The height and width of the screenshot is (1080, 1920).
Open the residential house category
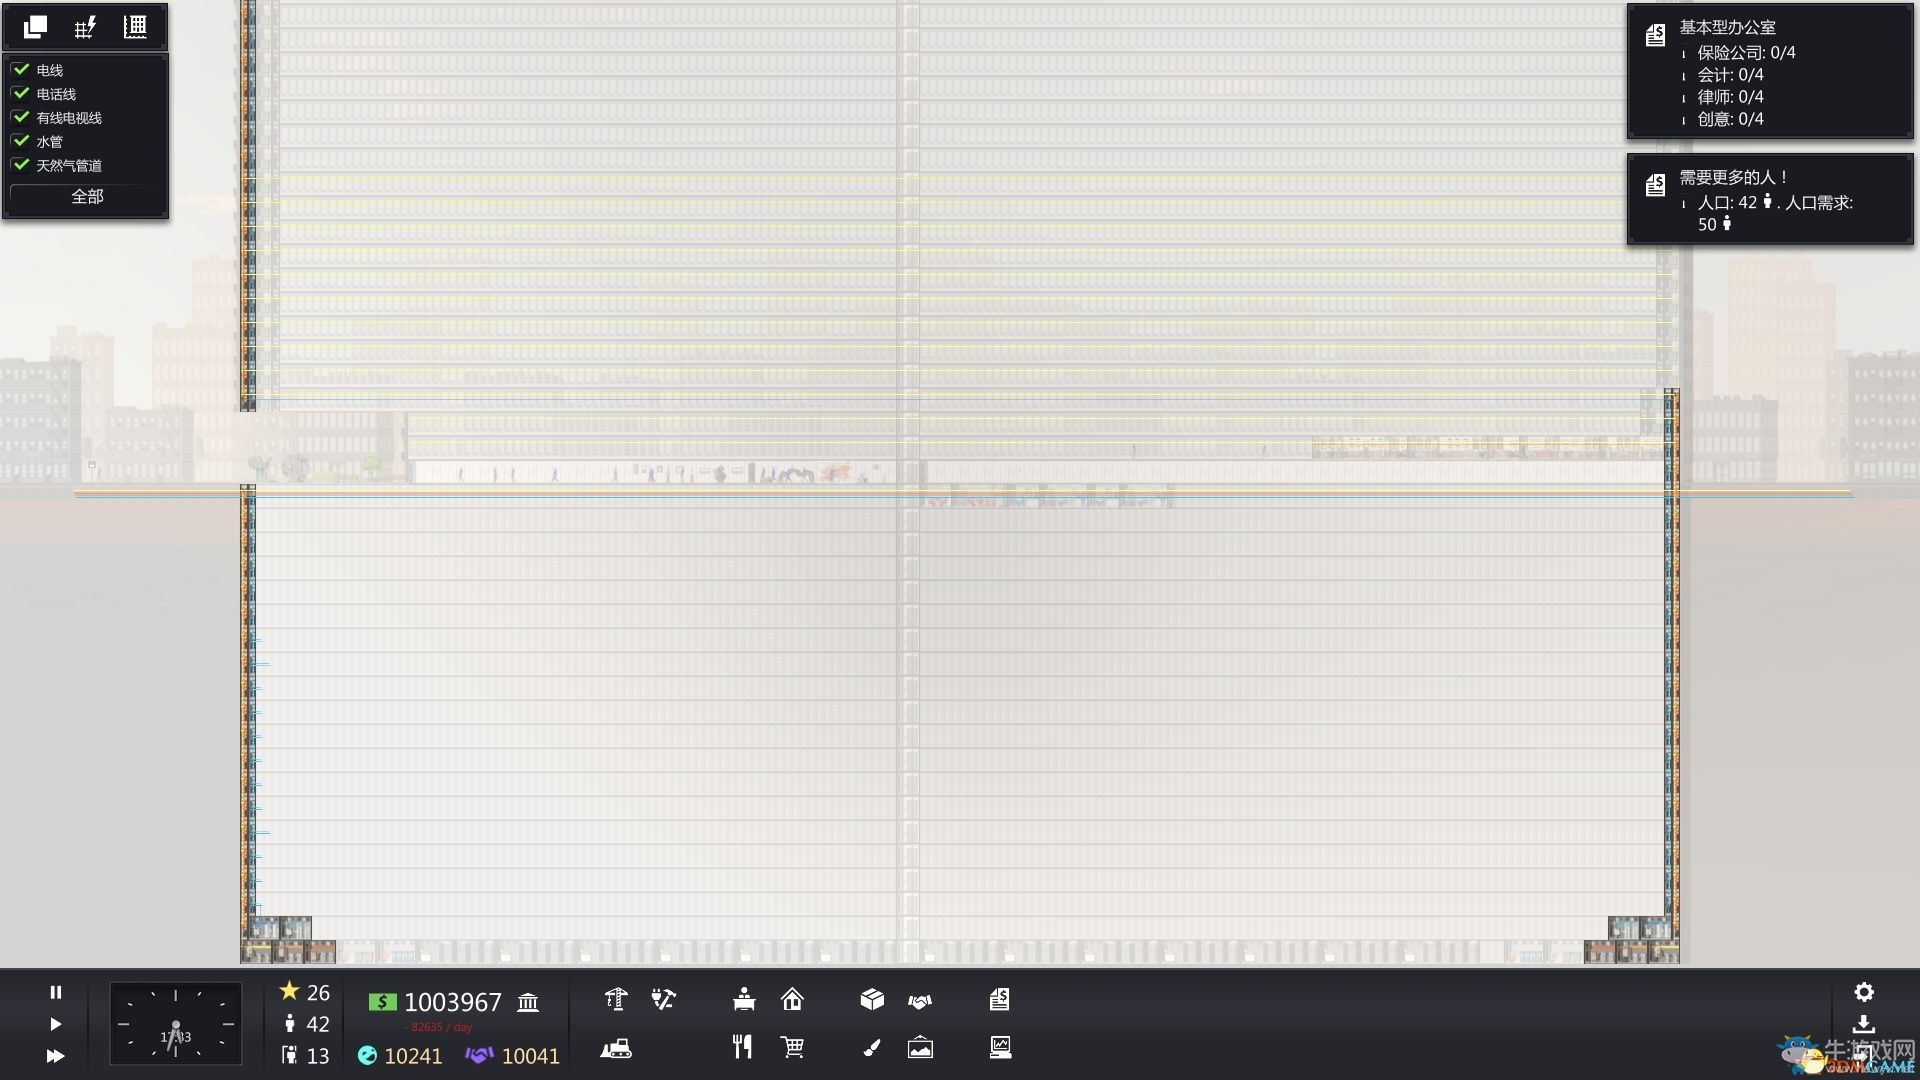point(792,999)
